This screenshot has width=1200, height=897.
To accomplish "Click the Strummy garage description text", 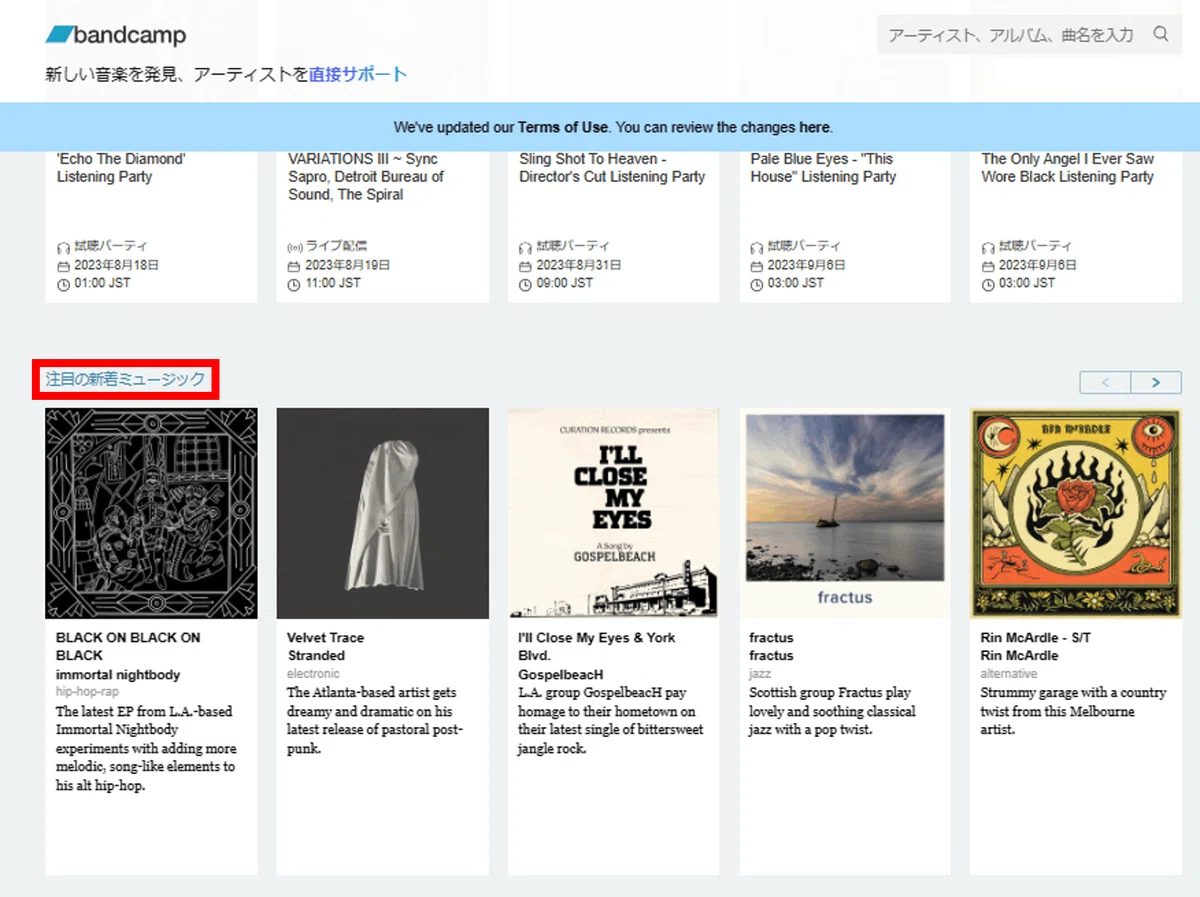I will 1073,711.
